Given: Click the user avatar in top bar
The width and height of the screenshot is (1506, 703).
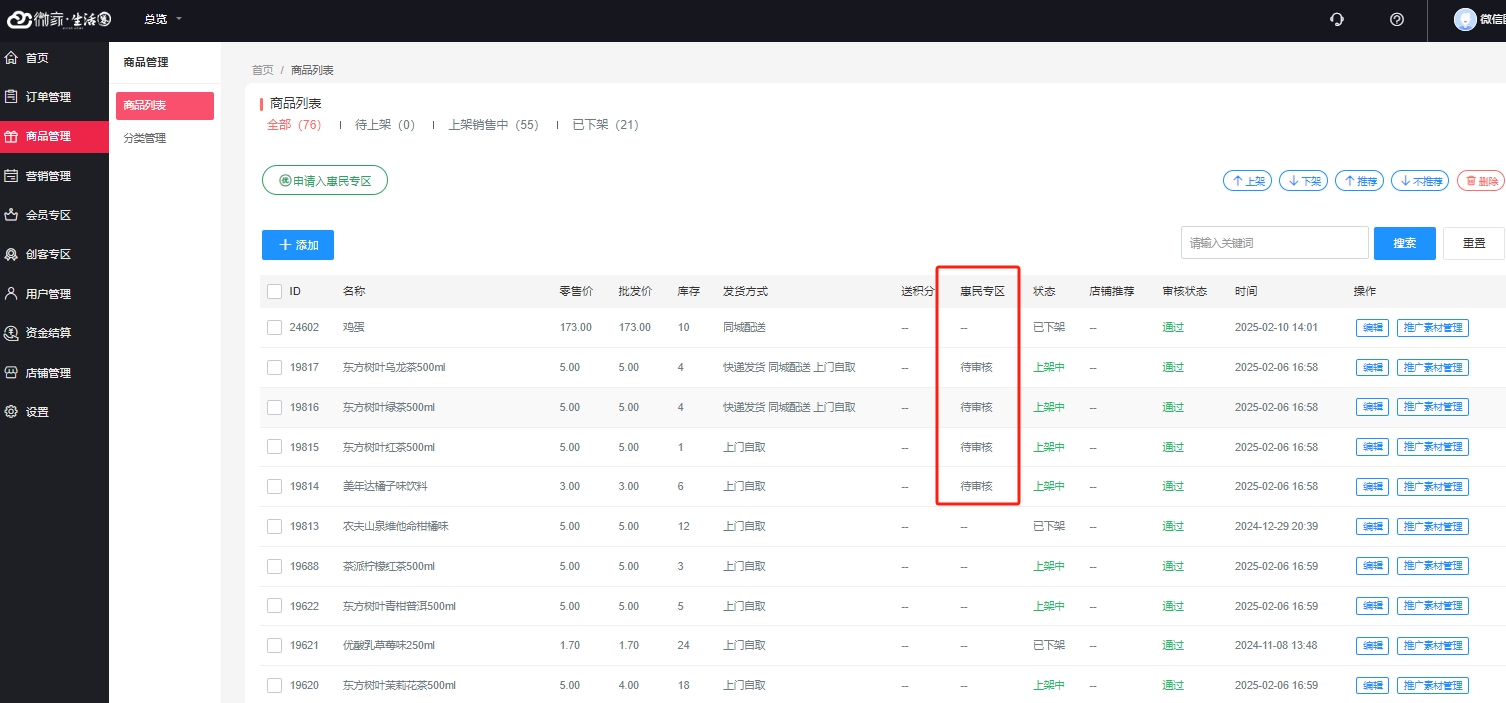Looking at the screenshot, I should tap(1465, 19).
